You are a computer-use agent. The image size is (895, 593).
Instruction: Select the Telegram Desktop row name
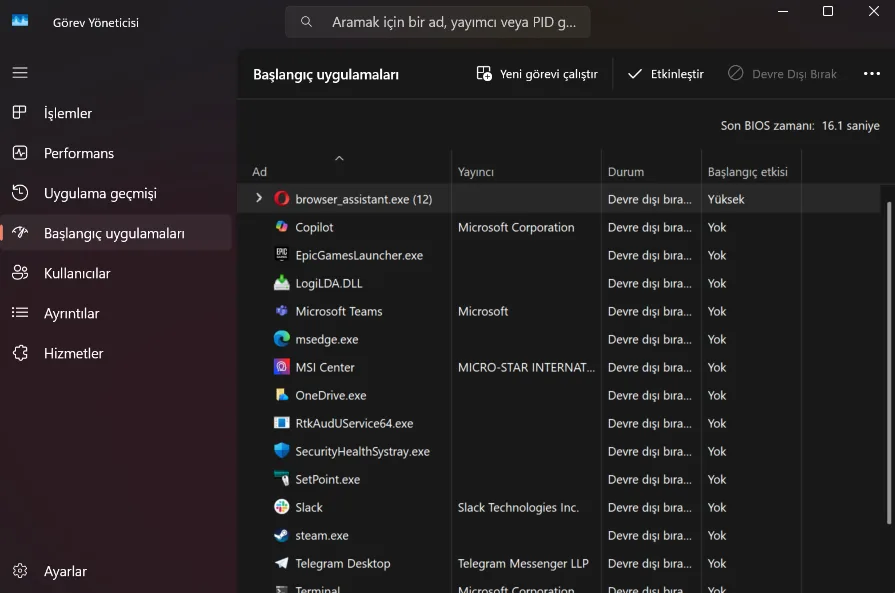(342, 563)
